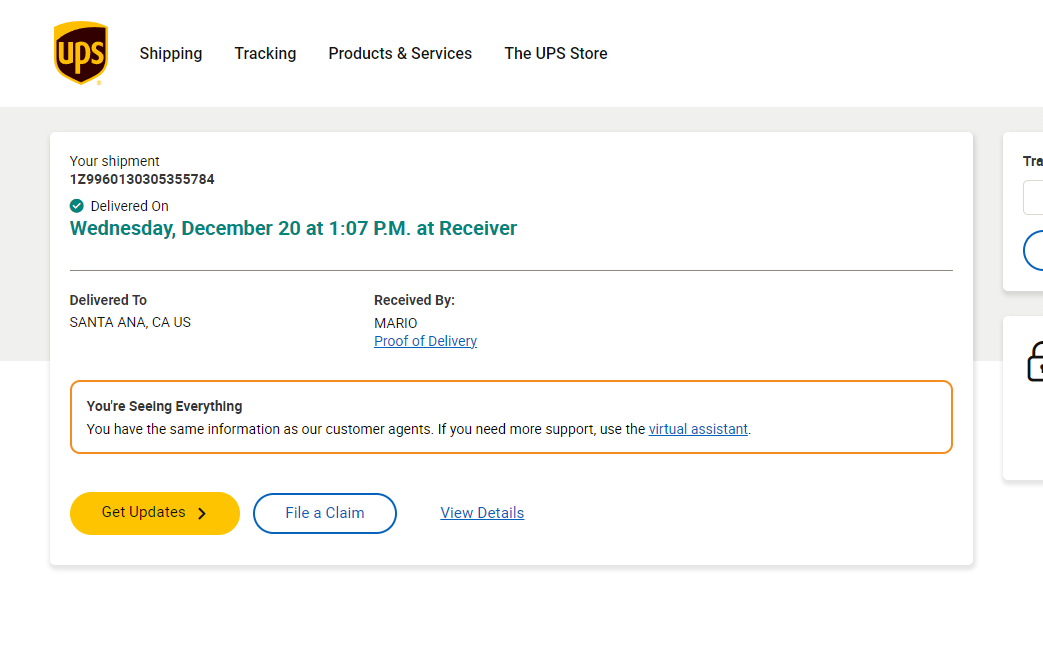1043x668 pixels.
Task: Focus the tracking number input box at right
Action: [x=1033, y=198]
